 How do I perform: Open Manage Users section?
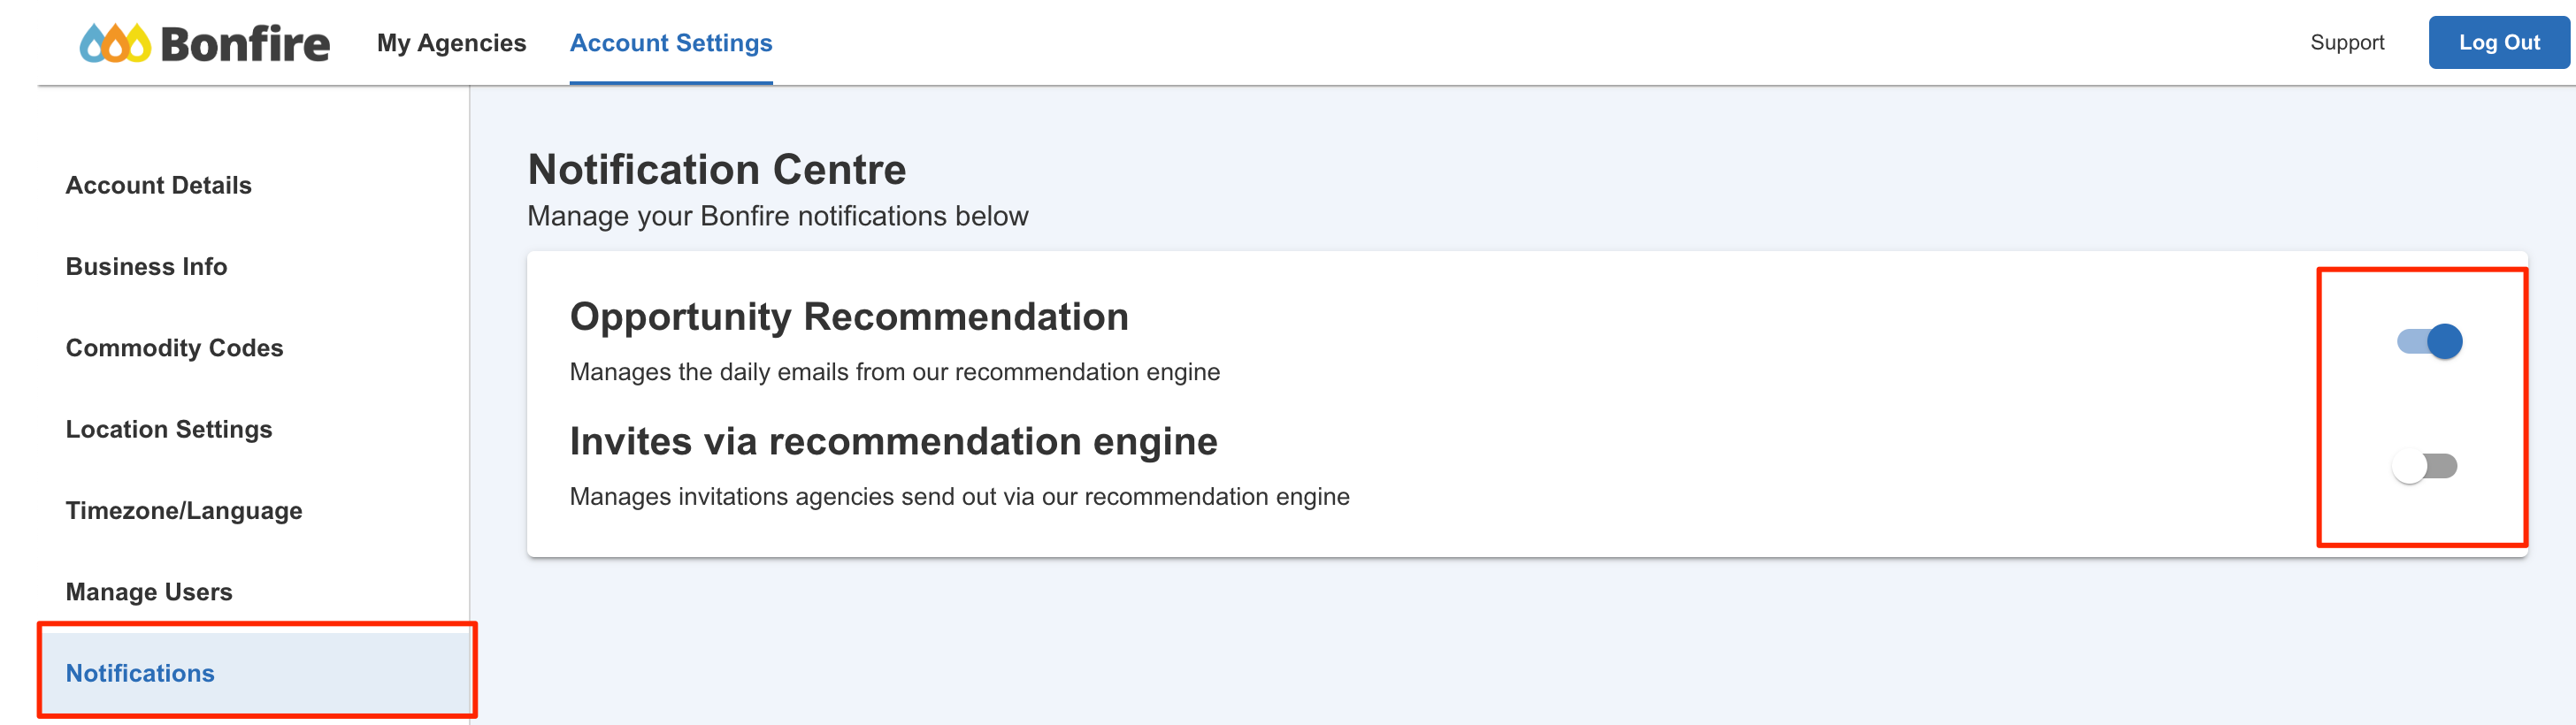pos(149,592)
